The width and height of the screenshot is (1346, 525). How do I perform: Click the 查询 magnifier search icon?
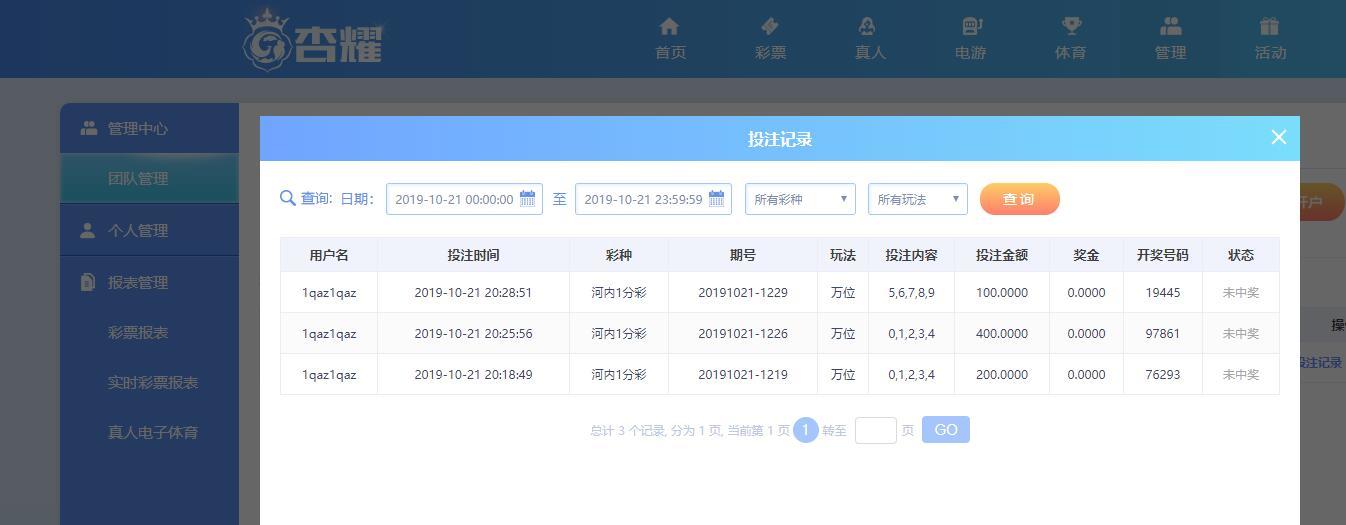pos(288,198)
